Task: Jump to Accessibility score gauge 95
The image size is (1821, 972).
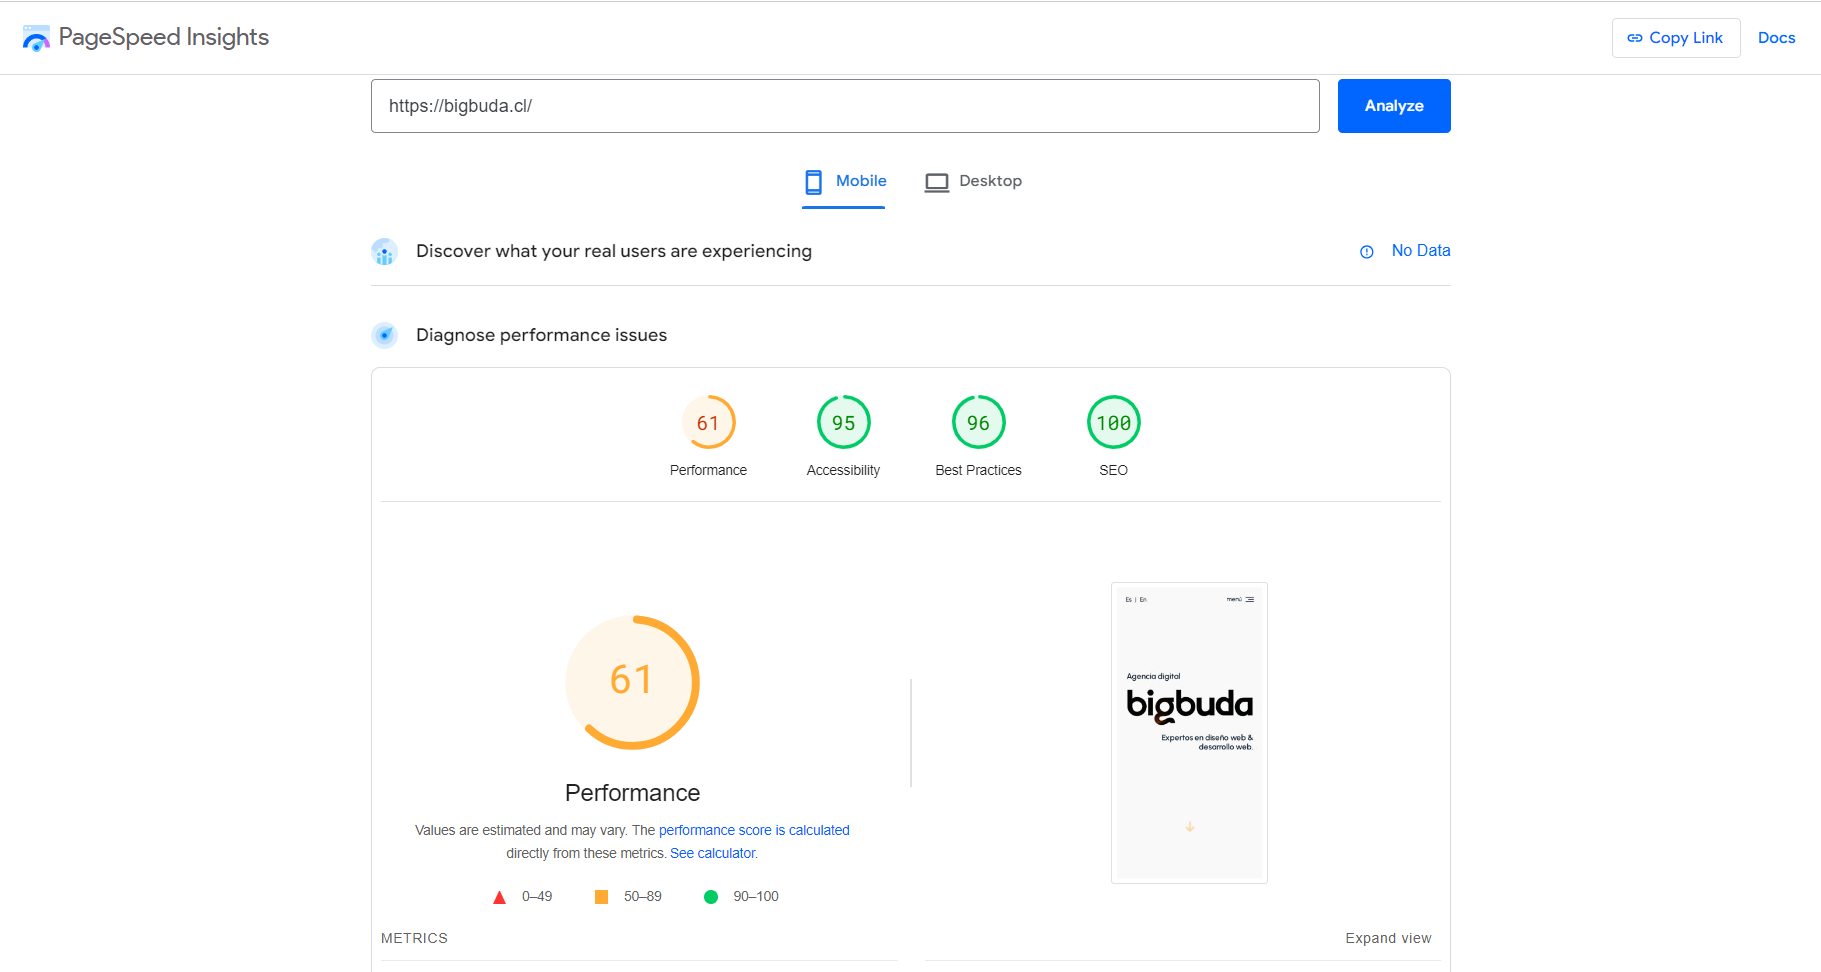Action: 844,423
